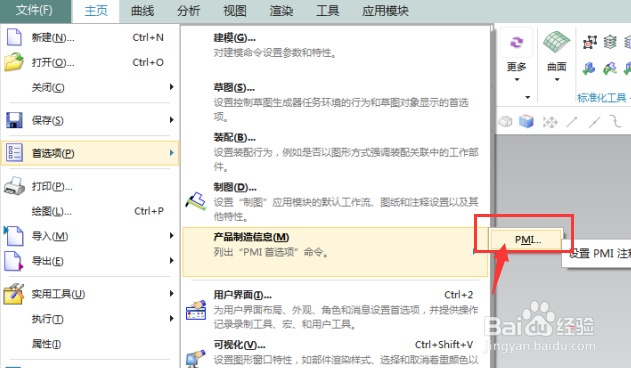Click the 可视化 visualization icon
Viewport: 631px width, 368px height.
[196, 358]
